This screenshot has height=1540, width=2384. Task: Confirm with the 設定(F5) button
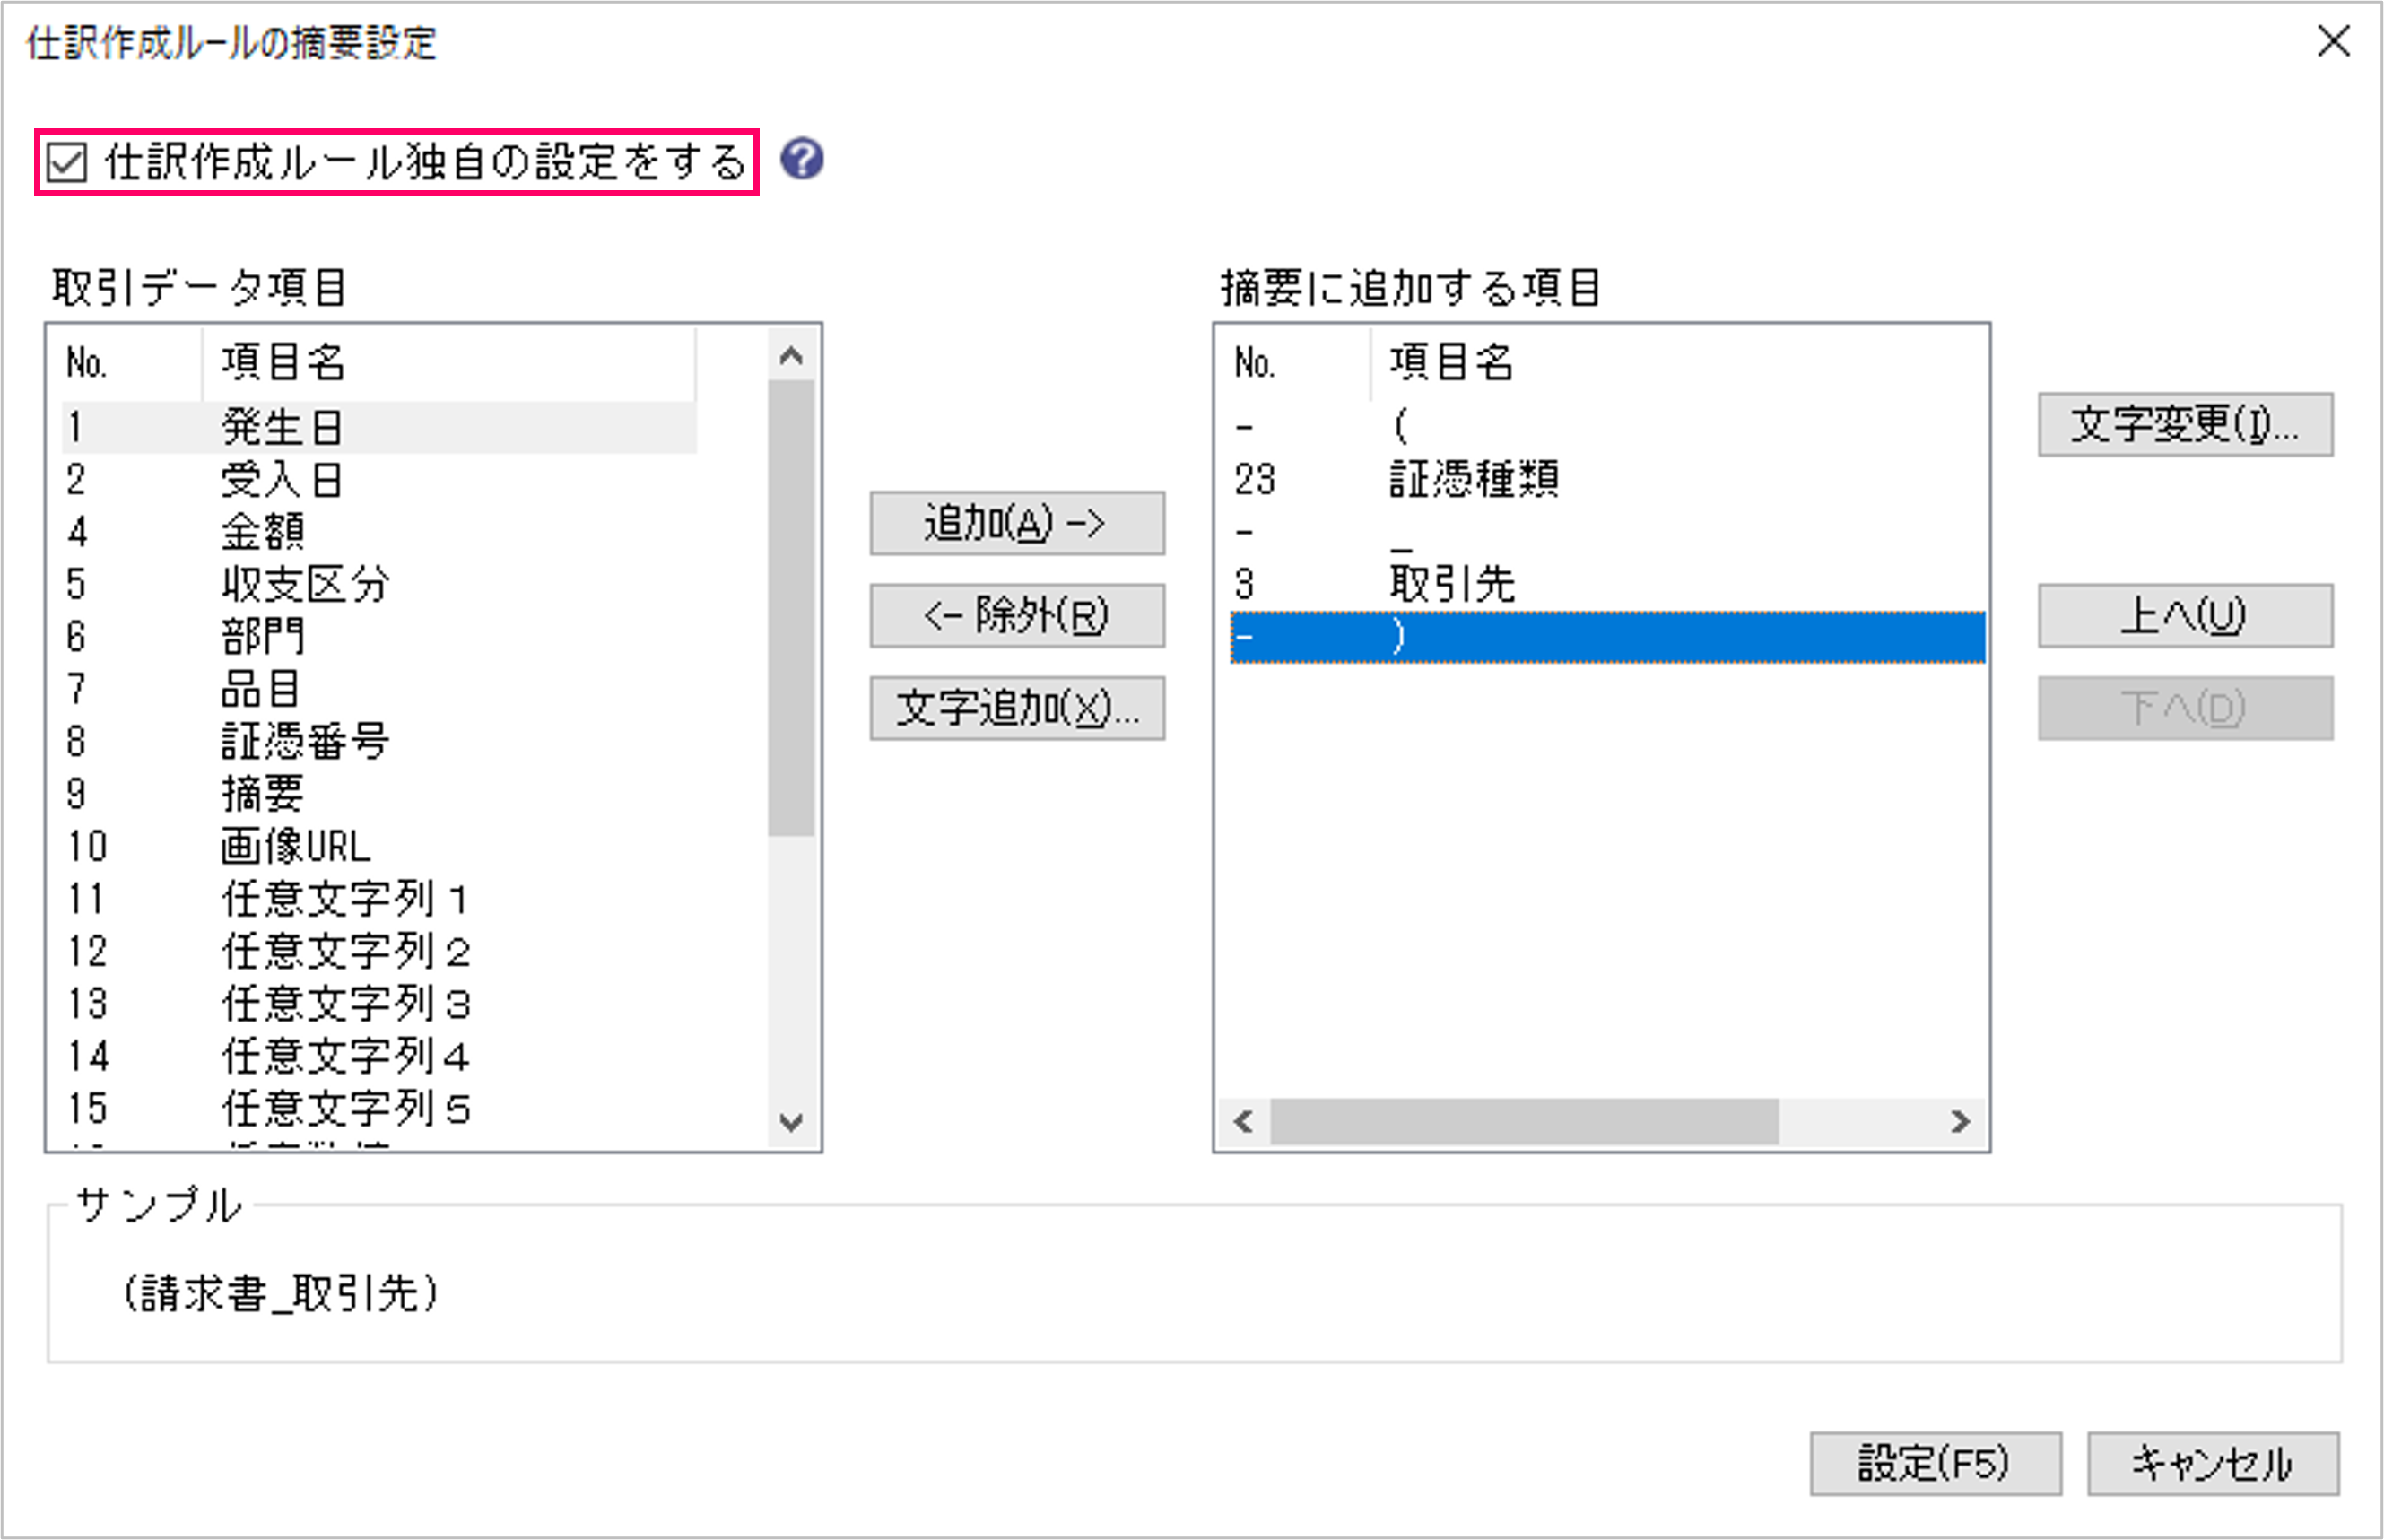point(1935,1464)
